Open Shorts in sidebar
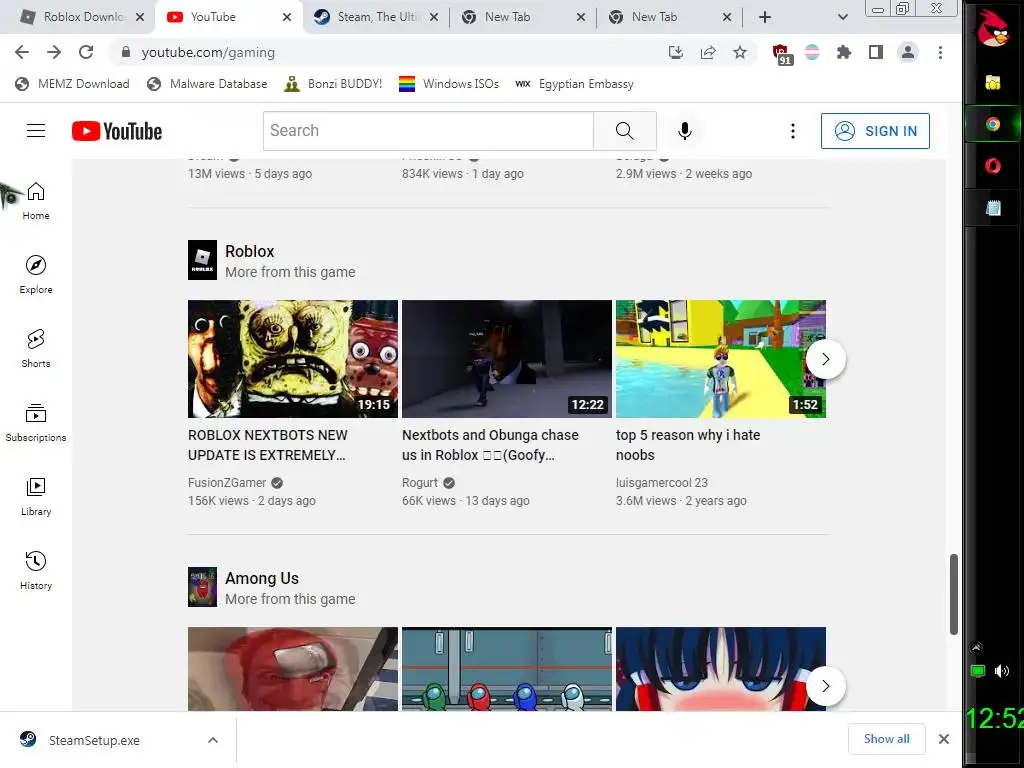The width and height of the screenshot is (1024, 768). click(36, 349)
